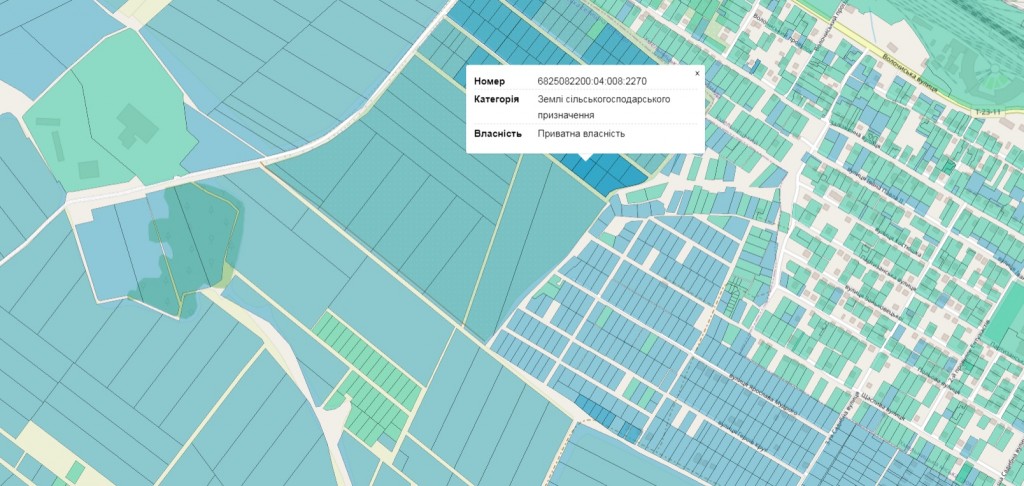
Task: Click the cadastral number 6825082200:04:008:2270
Action: (591, 81)
